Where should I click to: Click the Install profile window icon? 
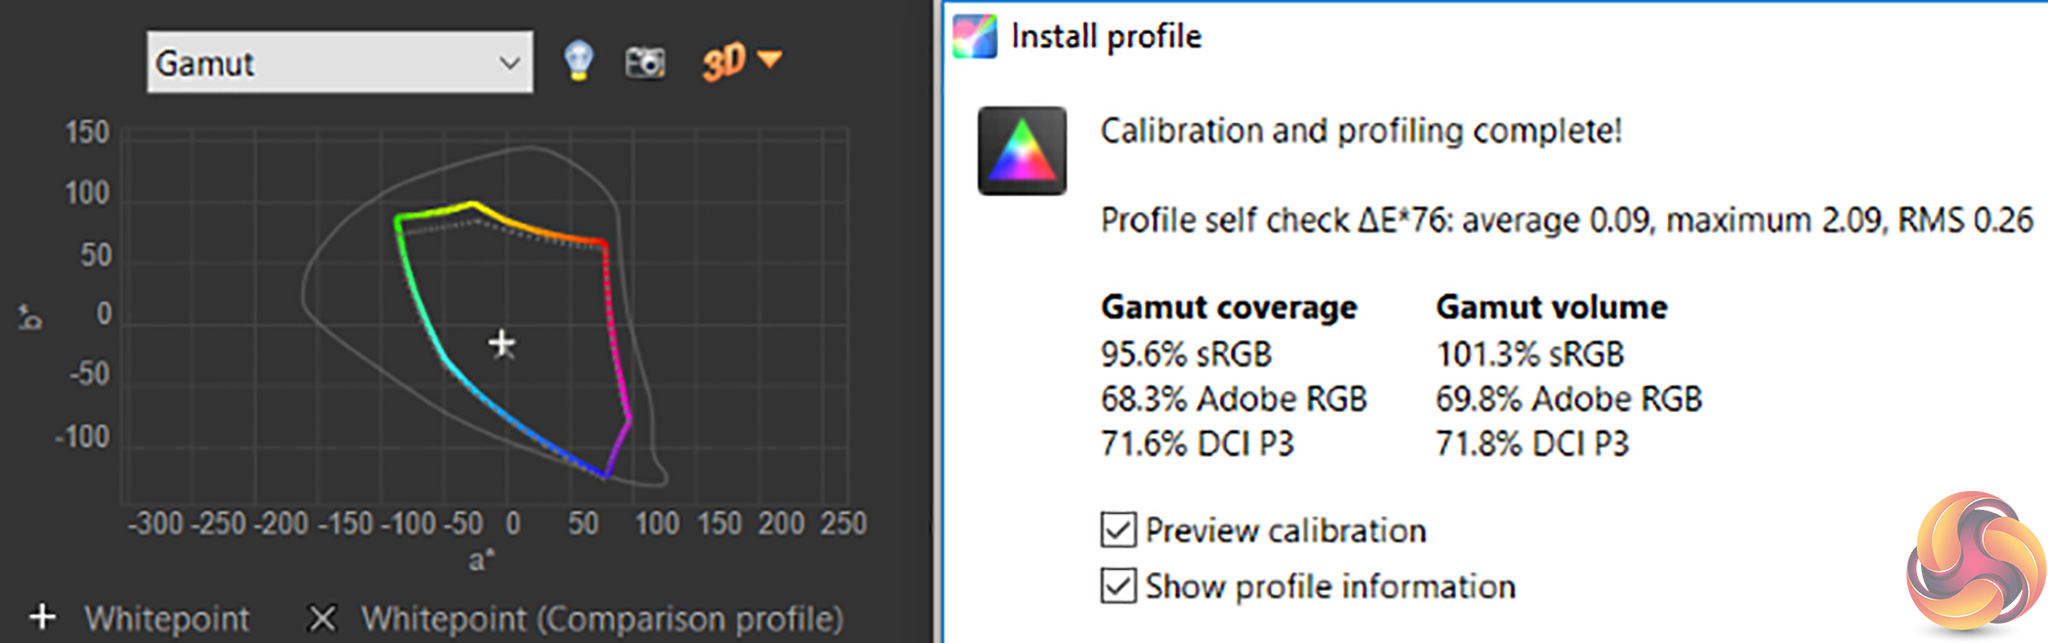975,37
